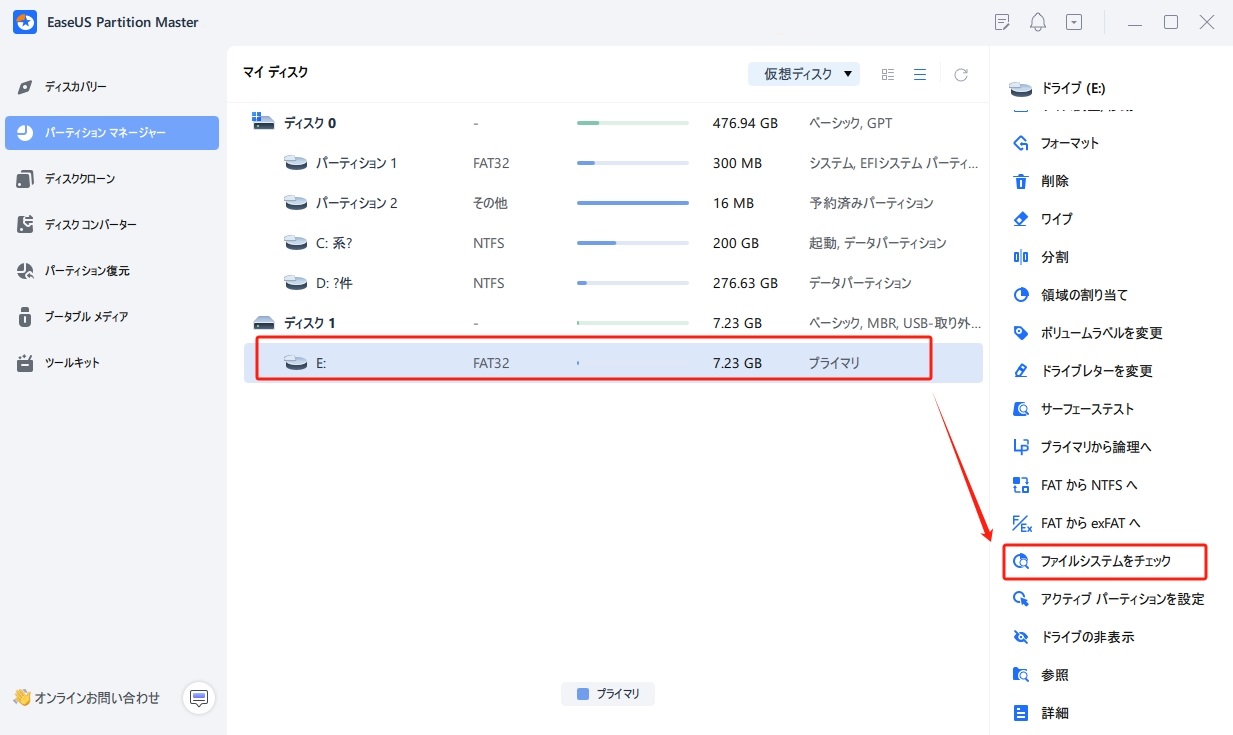Screen dimensions: 1233x735
Task: Open notifications via the bell icon
Action: 1037,21
